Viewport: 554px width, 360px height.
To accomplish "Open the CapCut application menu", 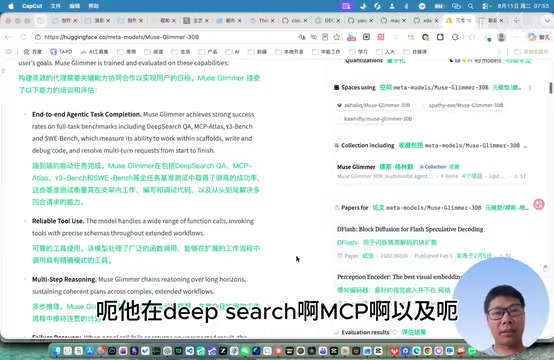I will click(32, 6).
